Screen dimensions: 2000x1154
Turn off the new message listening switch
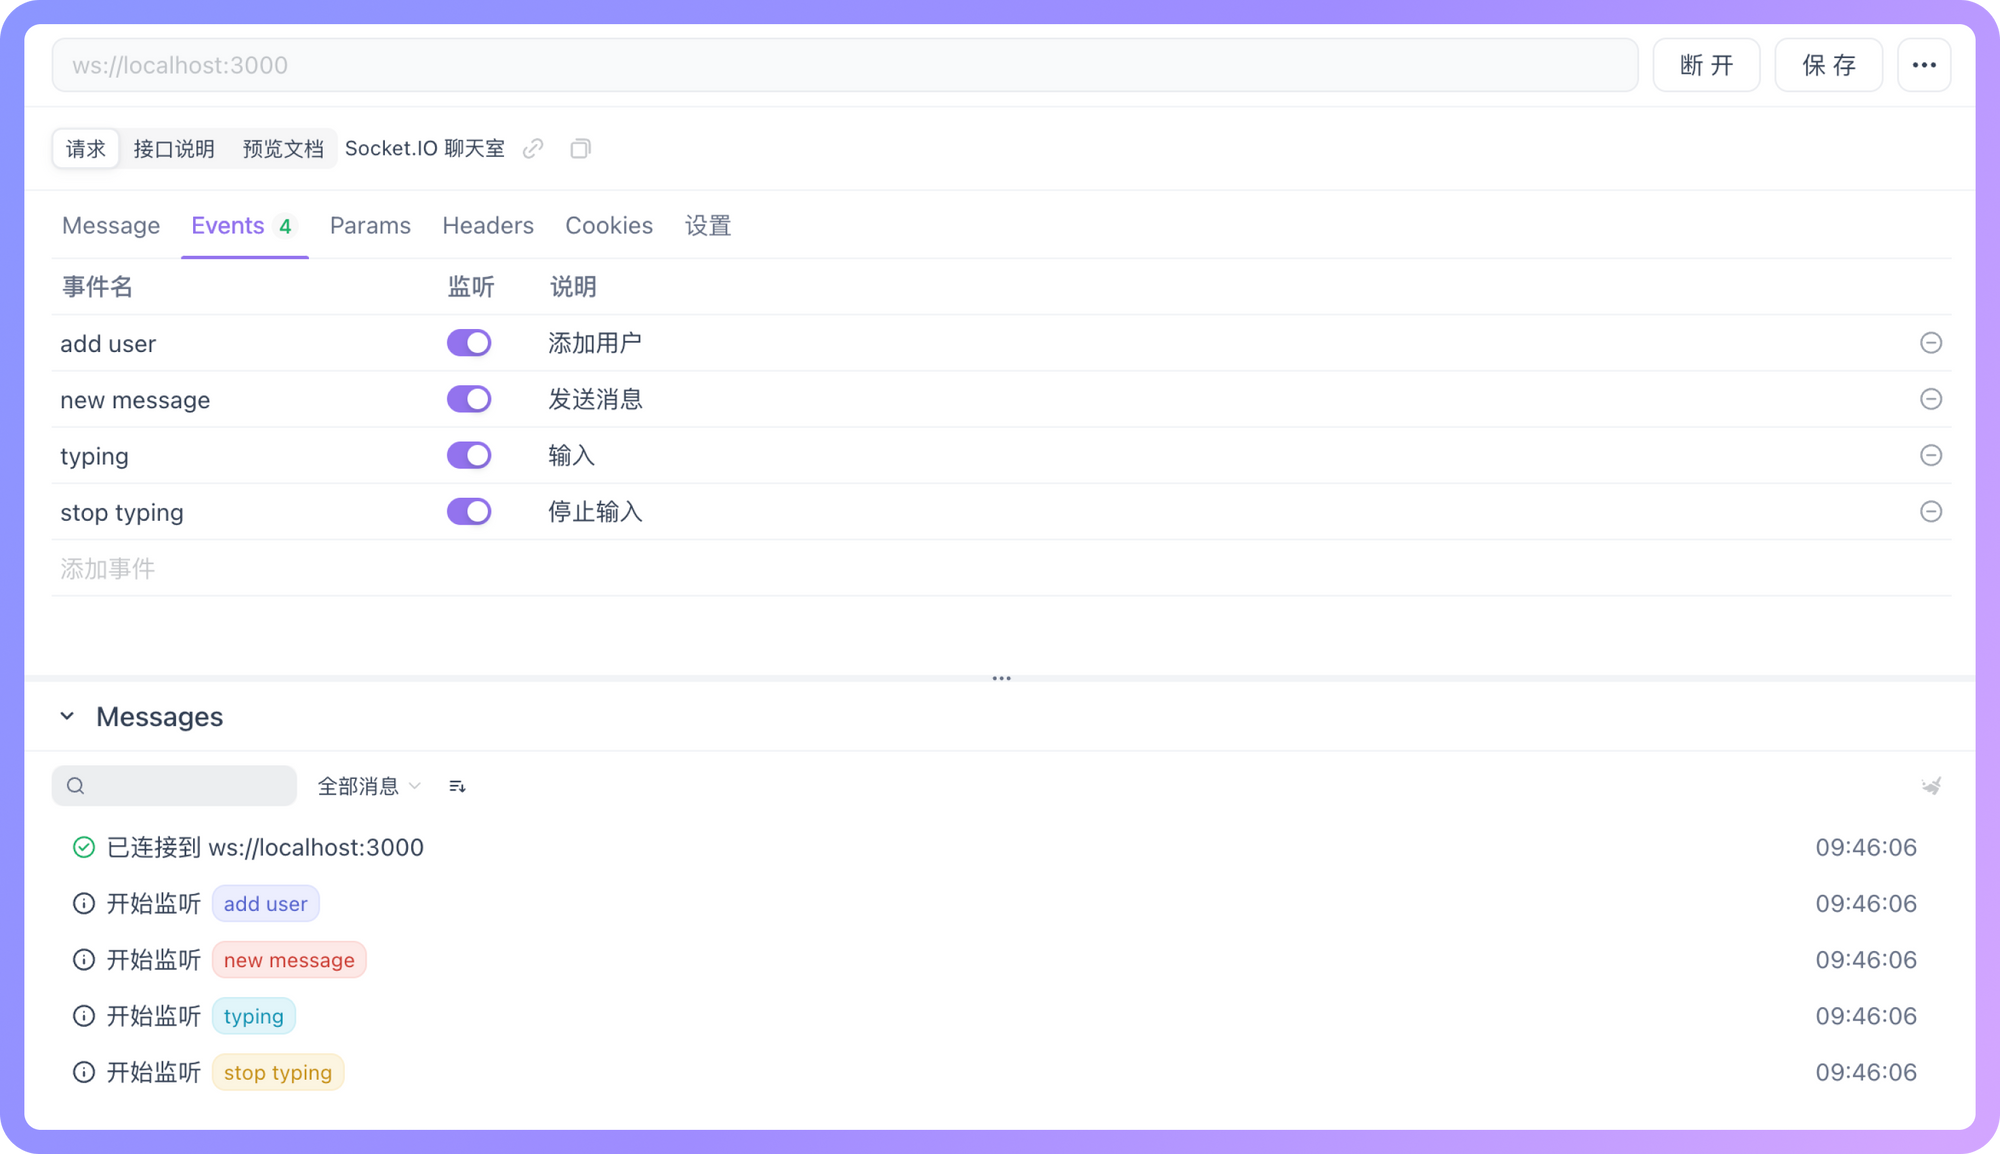(x=469, y=399)
